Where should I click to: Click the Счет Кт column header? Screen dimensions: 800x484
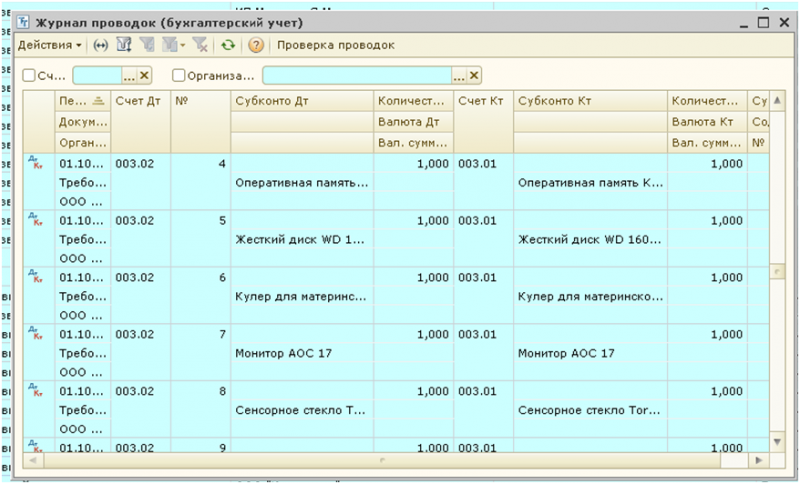483,122
